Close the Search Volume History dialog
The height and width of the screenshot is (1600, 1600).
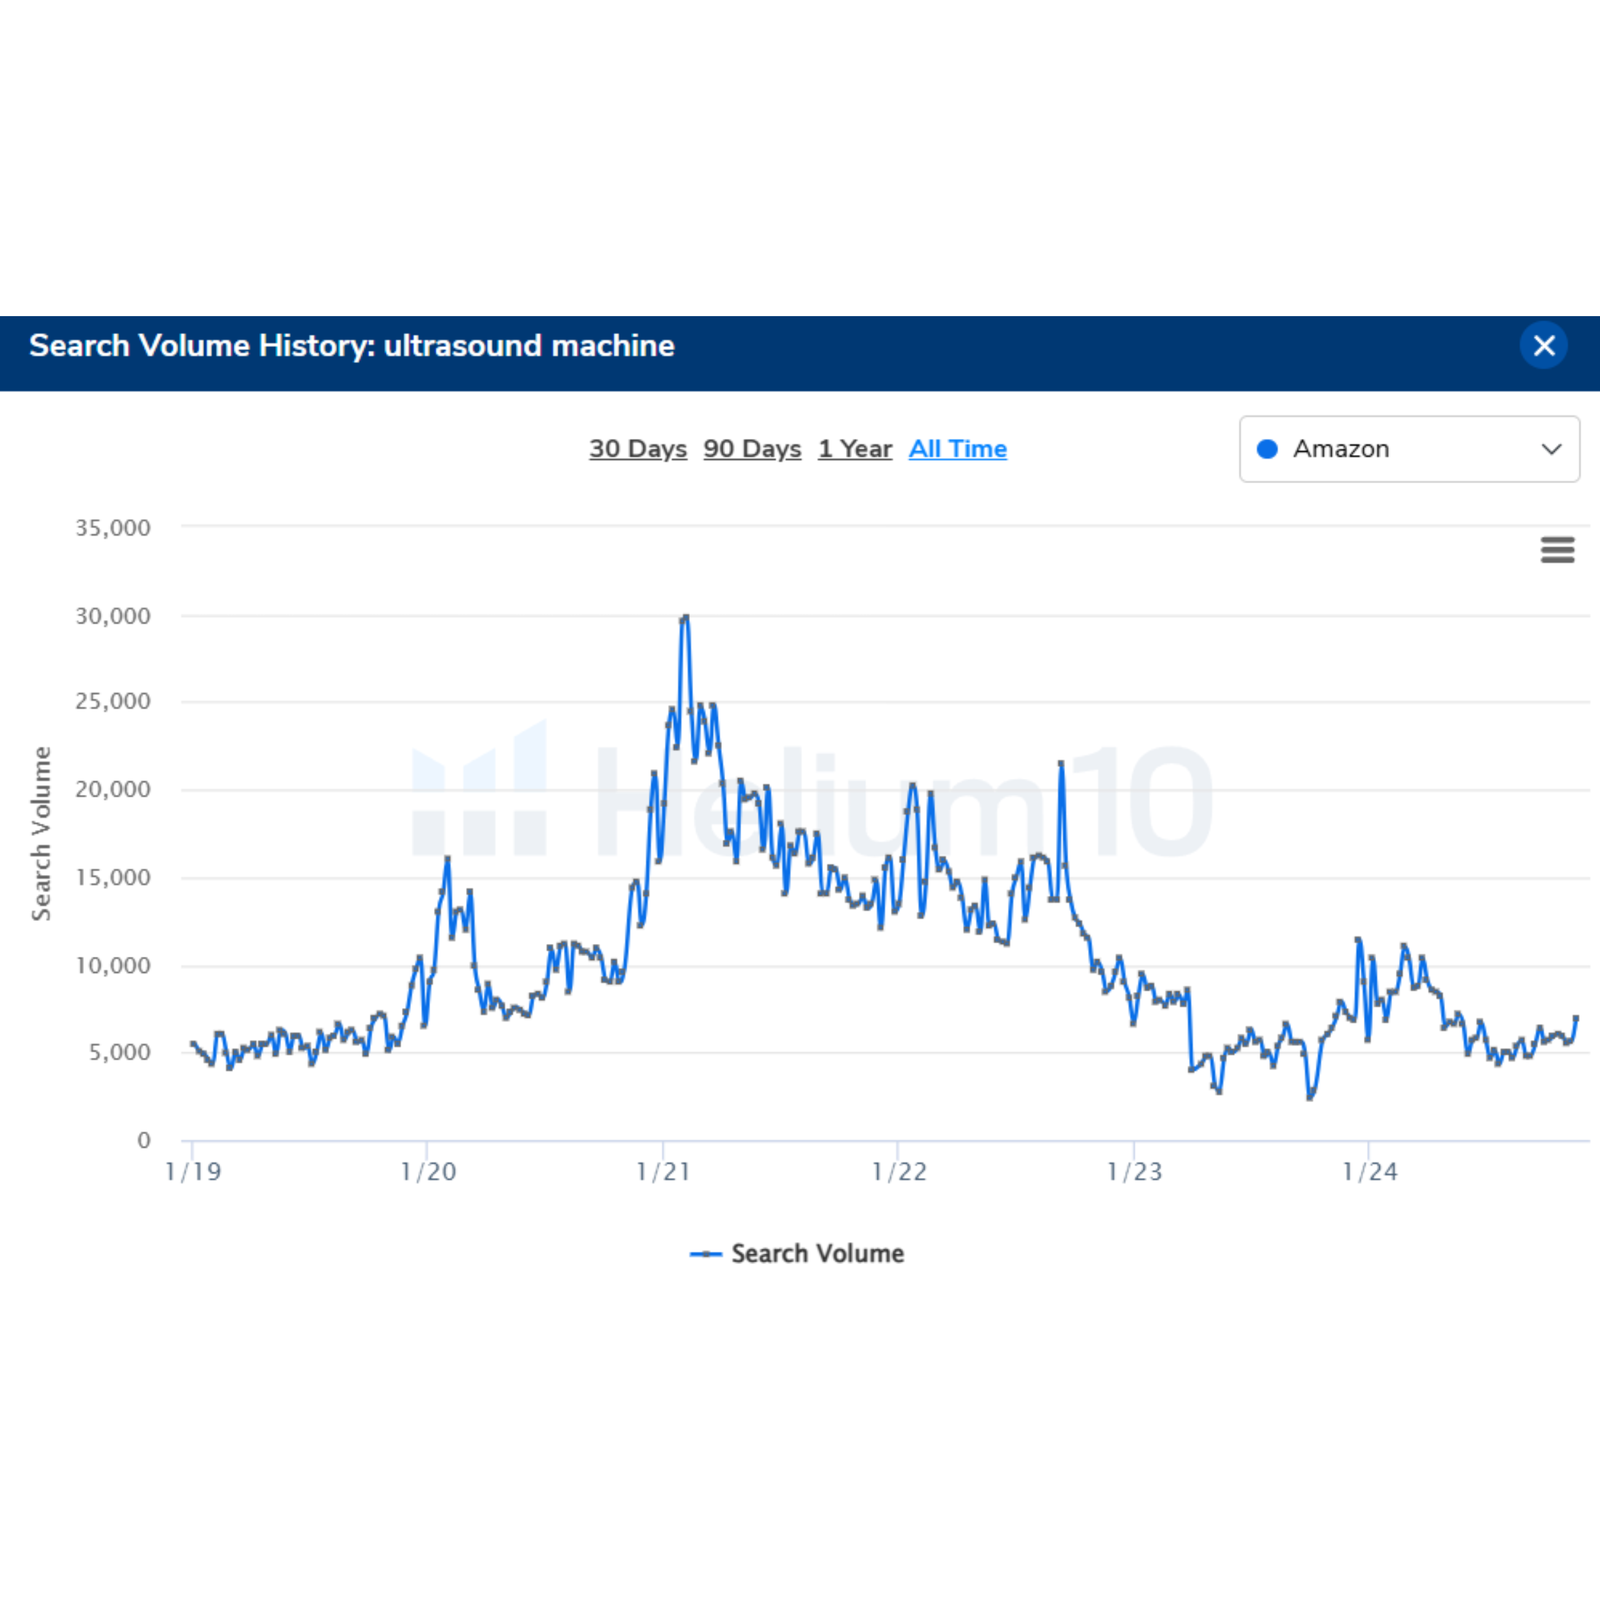(1544, 346)
